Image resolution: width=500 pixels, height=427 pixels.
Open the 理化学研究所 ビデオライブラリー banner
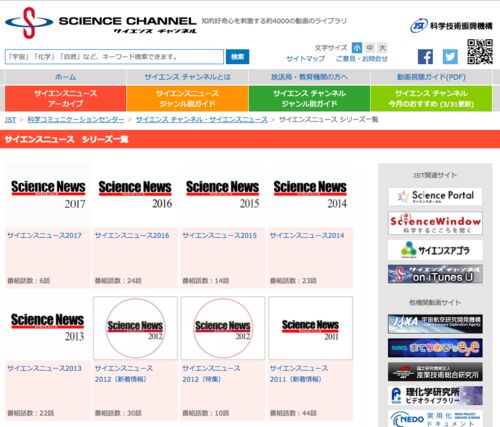(x=435, y=396)
